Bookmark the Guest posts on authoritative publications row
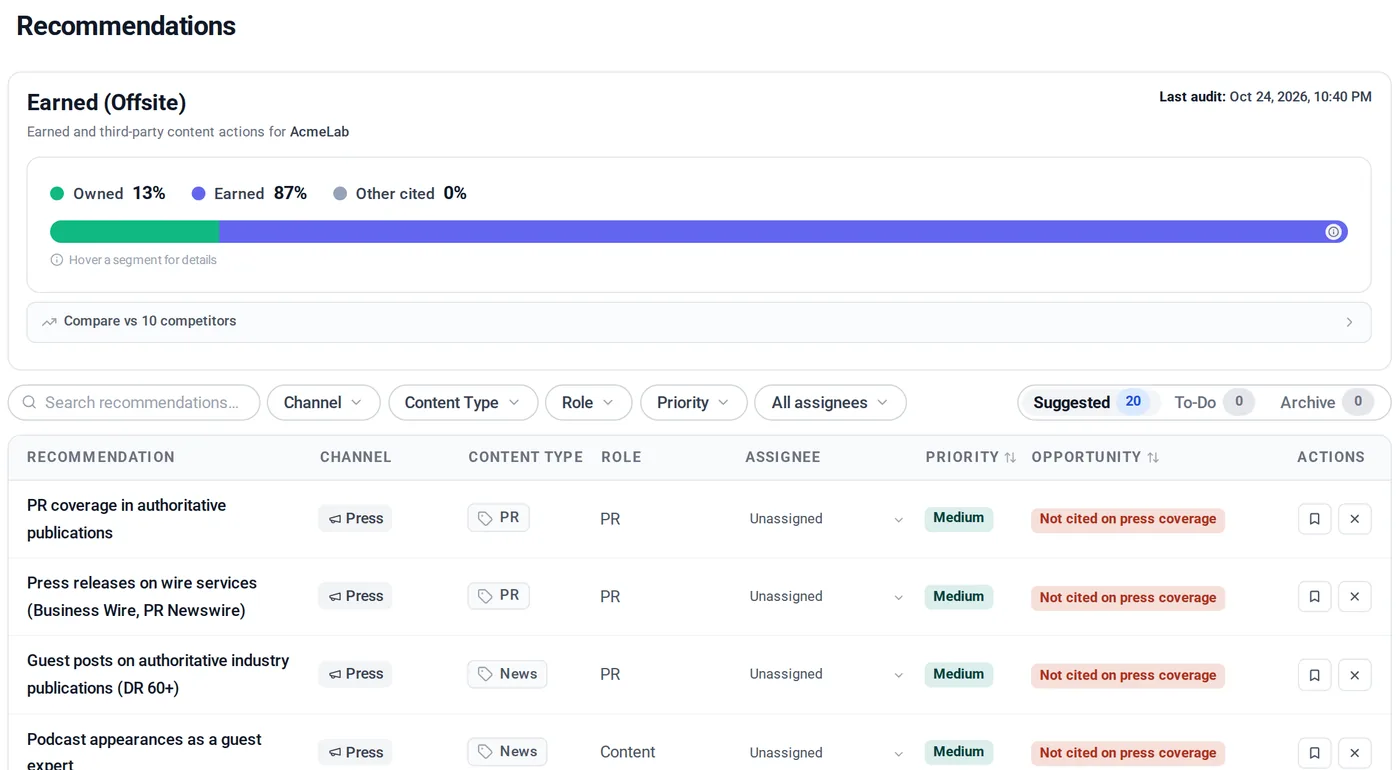Viewport: 1400px width, 770px height. pos(1314,675)
